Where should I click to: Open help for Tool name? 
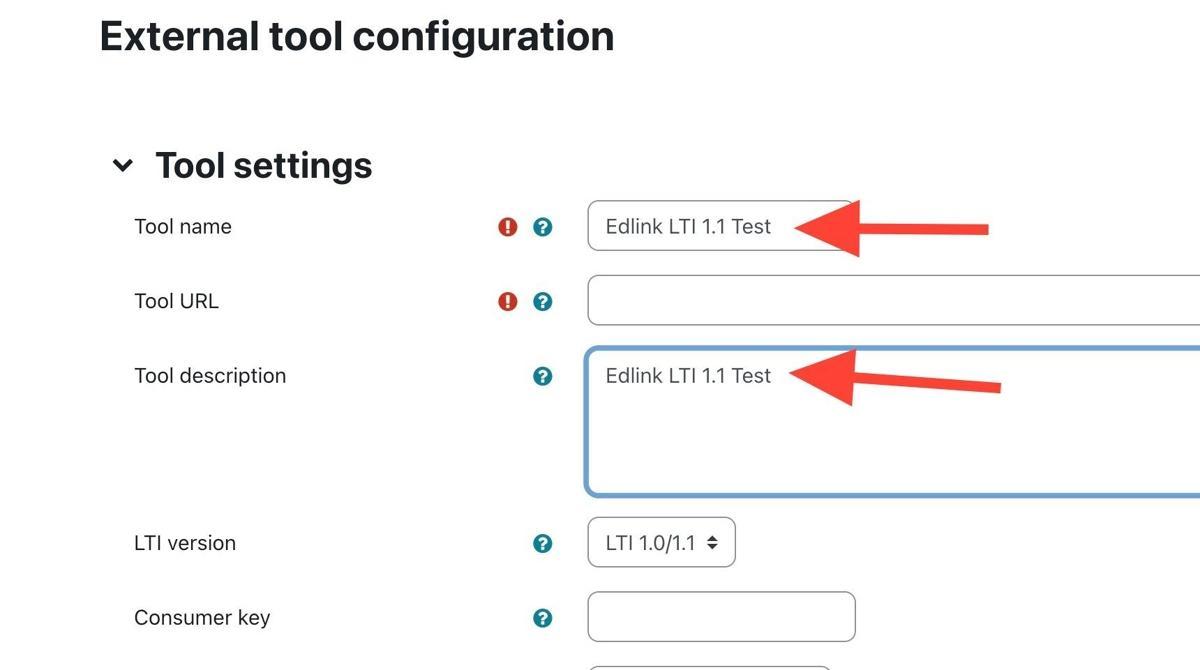click(541, 226)
